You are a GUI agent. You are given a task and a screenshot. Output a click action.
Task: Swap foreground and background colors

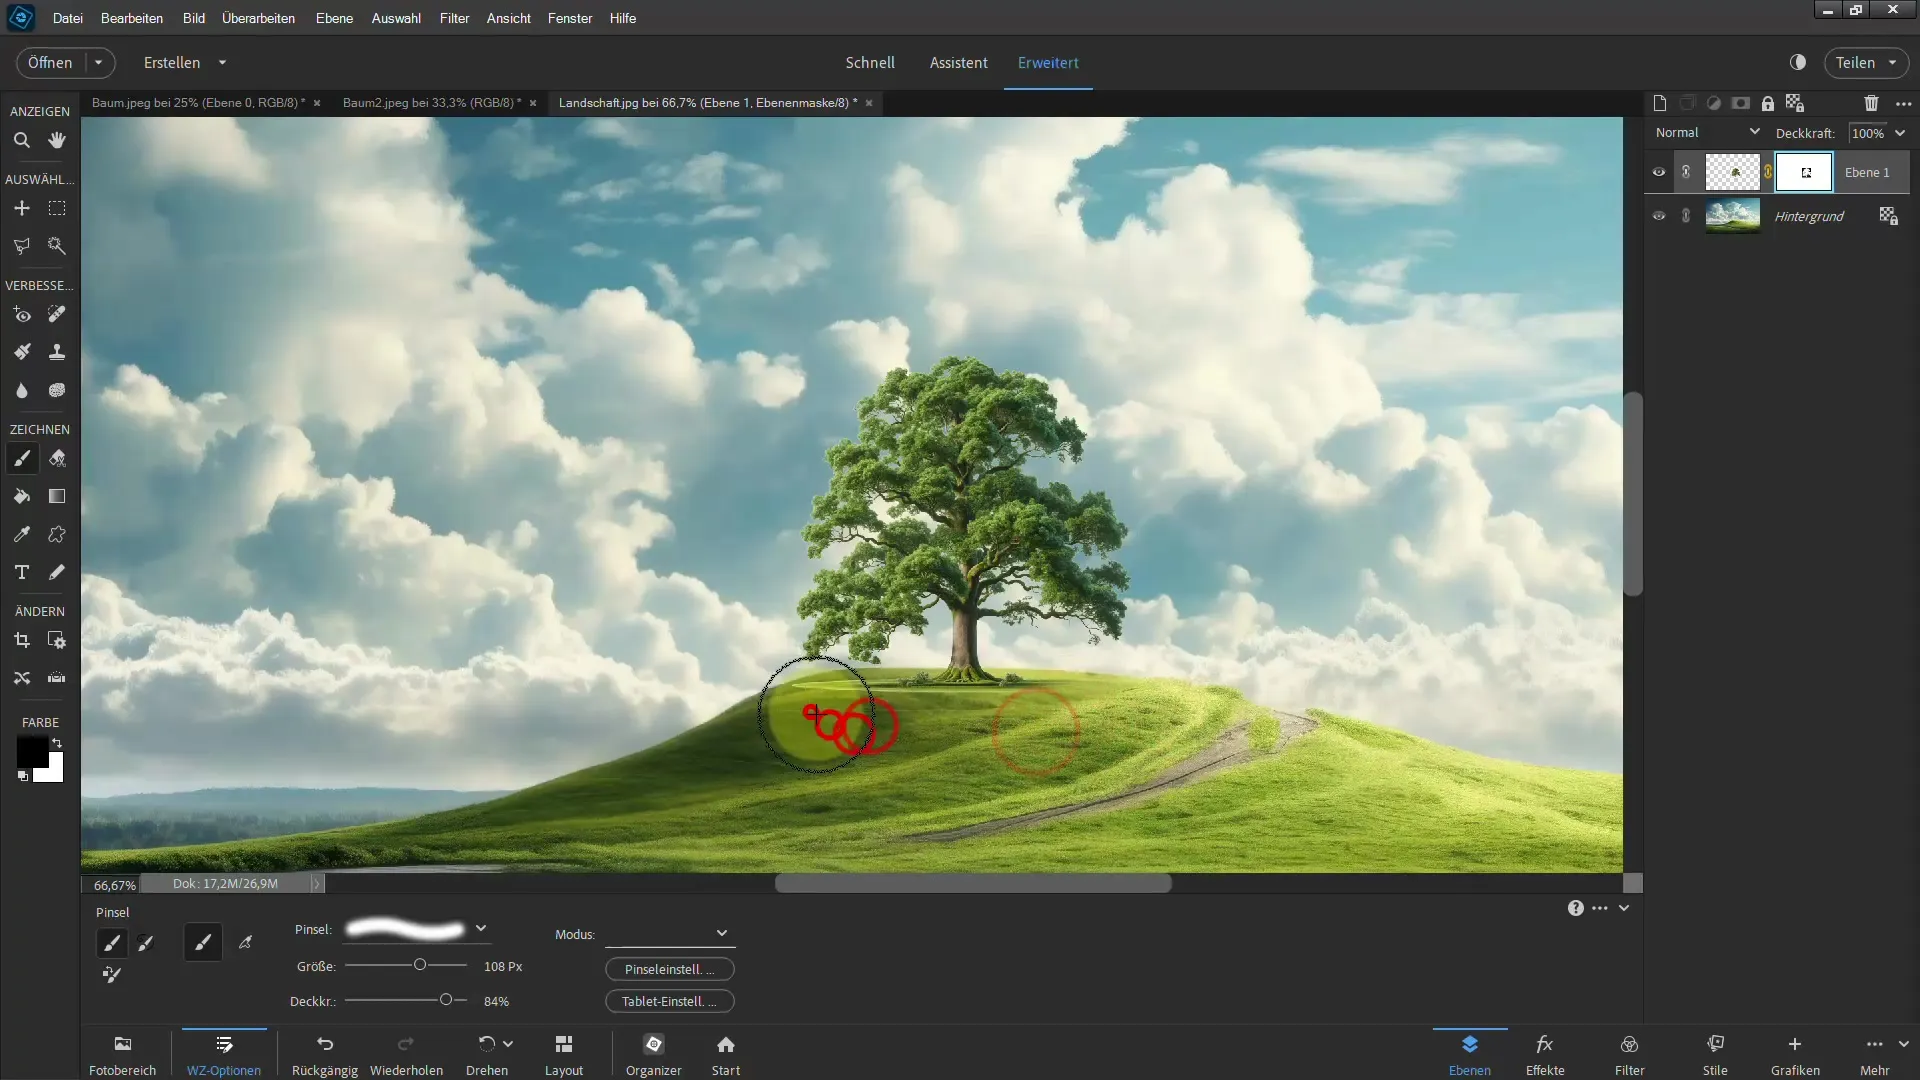[x=57, y=743]
